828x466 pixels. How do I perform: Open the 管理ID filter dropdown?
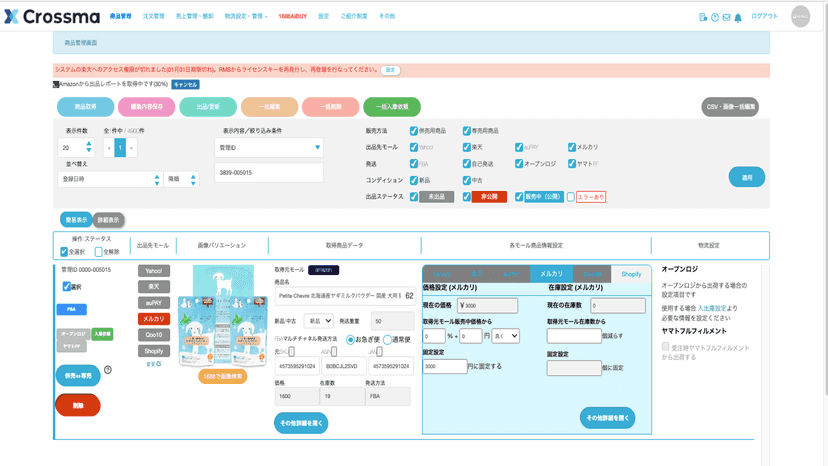click(269, 147)
